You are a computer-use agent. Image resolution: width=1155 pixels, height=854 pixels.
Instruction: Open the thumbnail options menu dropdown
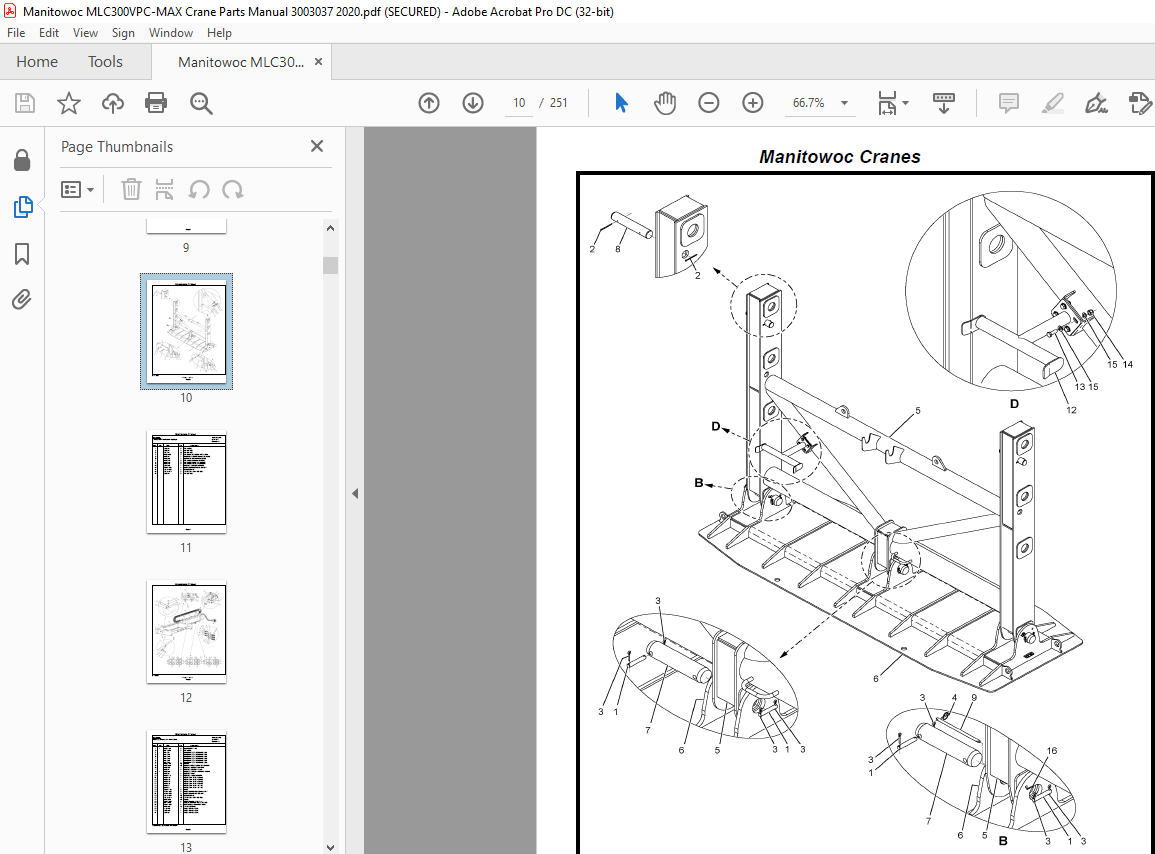(77, 189)
